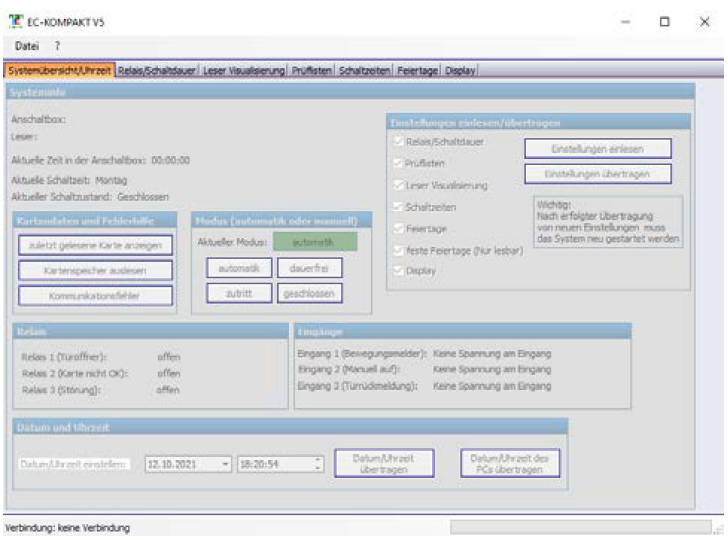This screenshot has height=540, width=728.
Task: Set mode to geschlossen
Action: pos(310,293)
